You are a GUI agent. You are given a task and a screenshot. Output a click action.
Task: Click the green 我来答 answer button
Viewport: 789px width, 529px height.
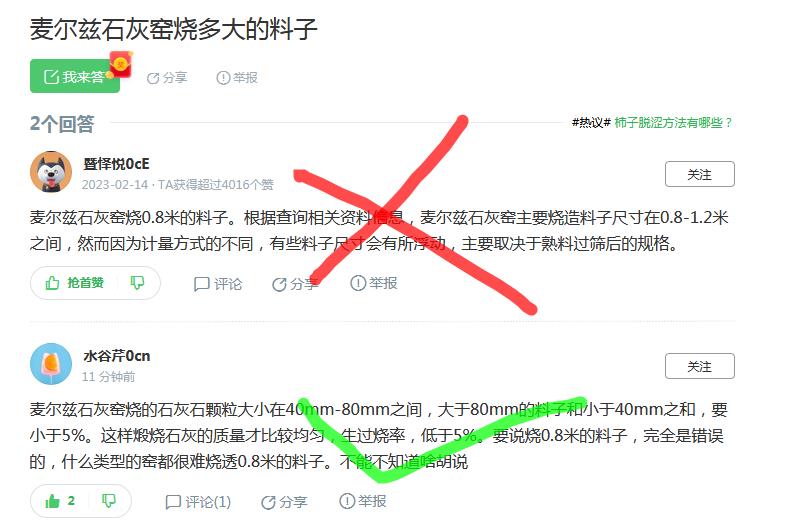(74, 77)
